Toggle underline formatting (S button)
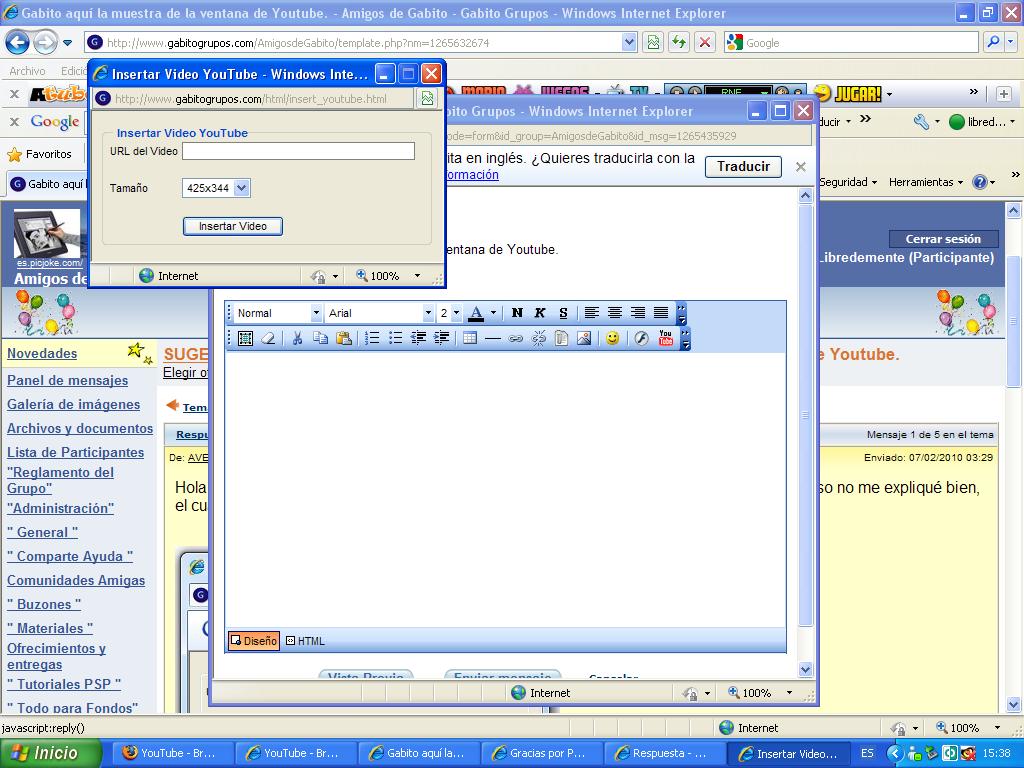1024x768 pixels. pyautogui.click(x=563, y=313)
